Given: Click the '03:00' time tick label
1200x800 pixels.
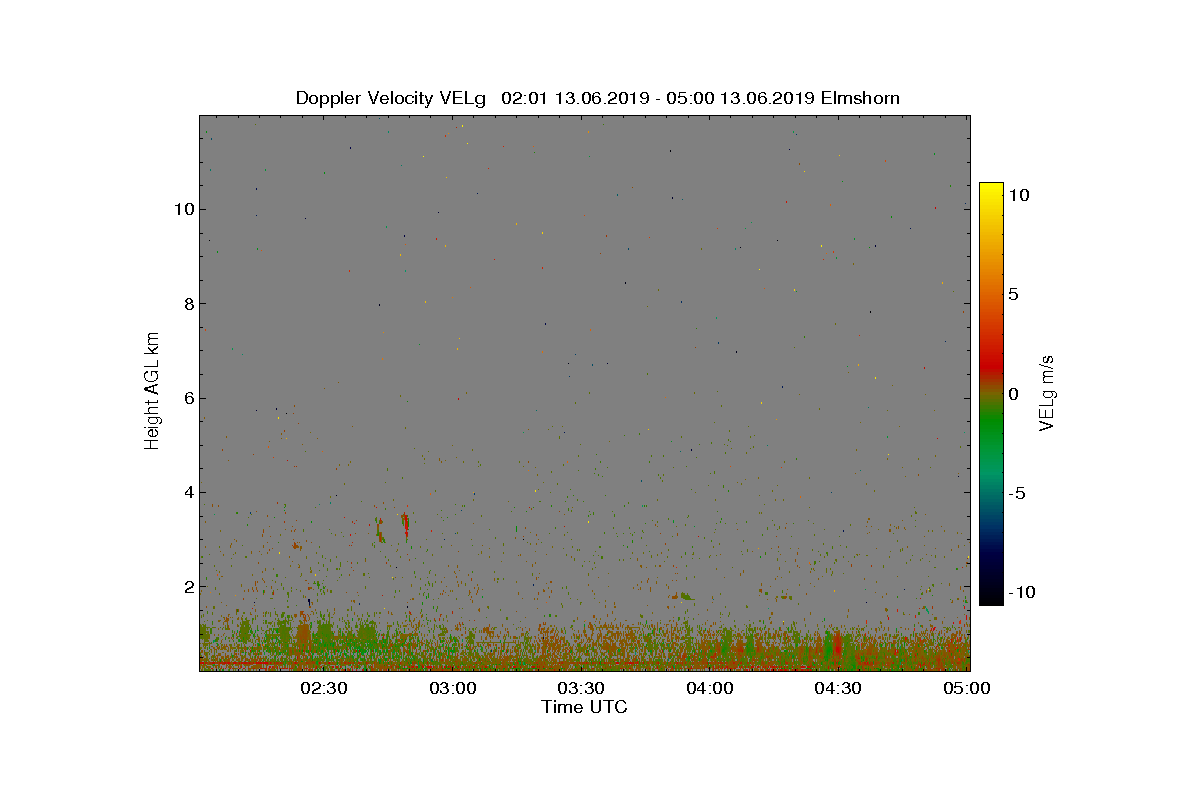Looking at the screenshot, I should (x=452, y=689).
